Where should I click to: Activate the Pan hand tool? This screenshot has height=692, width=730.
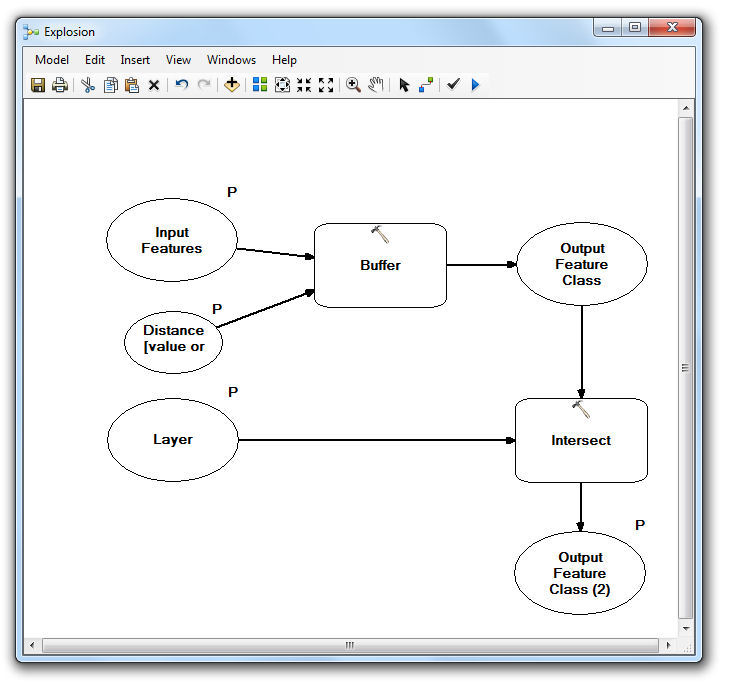(x=376, y=85)
